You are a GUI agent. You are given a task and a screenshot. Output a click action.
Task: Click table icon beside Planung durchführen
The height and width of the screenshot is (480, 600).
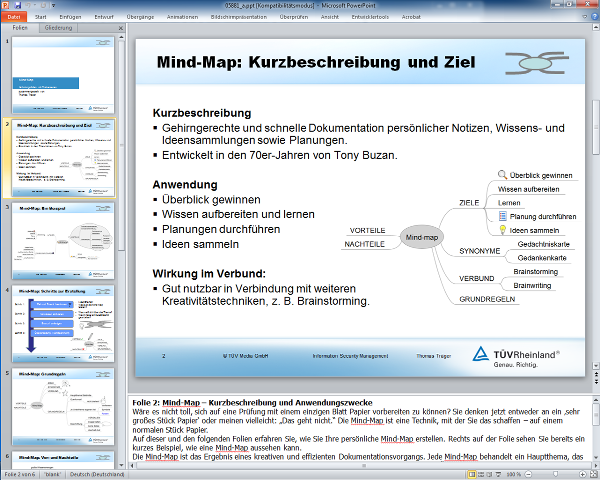[x=502, y=216]
